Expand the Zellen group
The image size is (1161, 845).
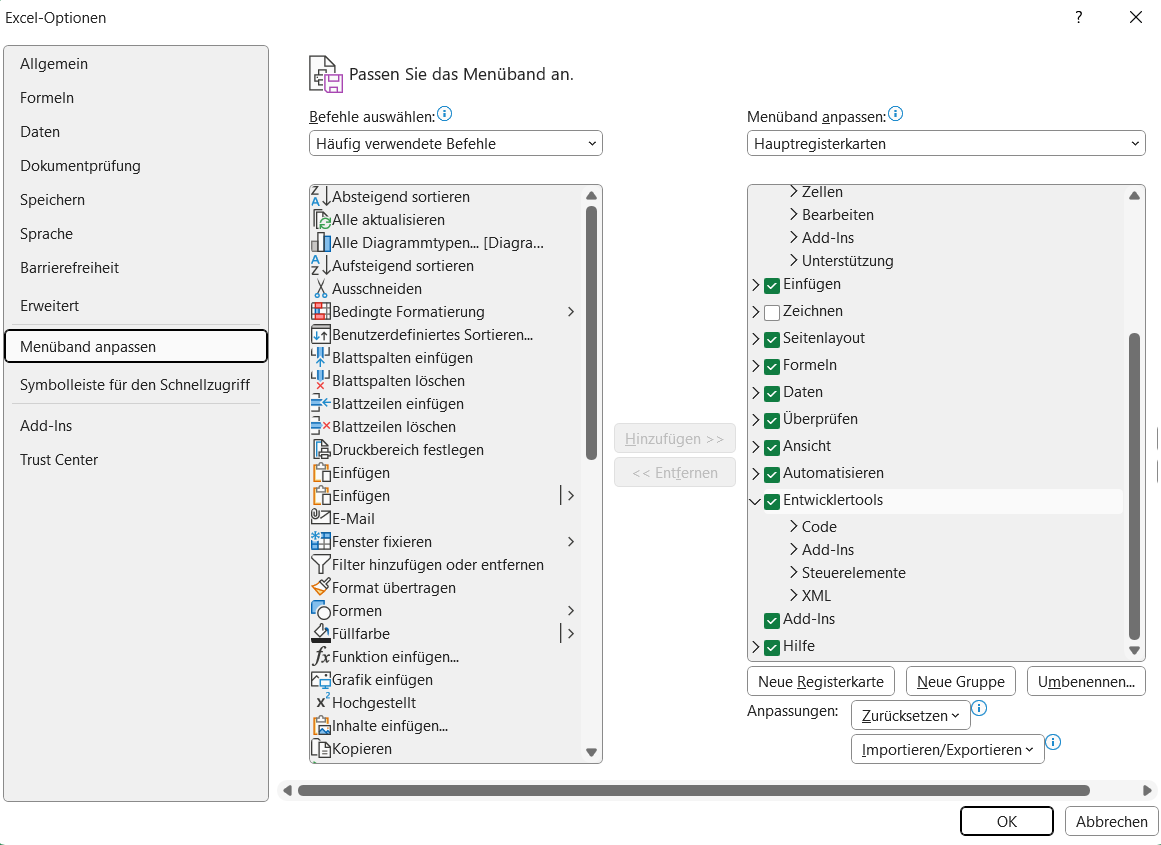pos(794,192)
